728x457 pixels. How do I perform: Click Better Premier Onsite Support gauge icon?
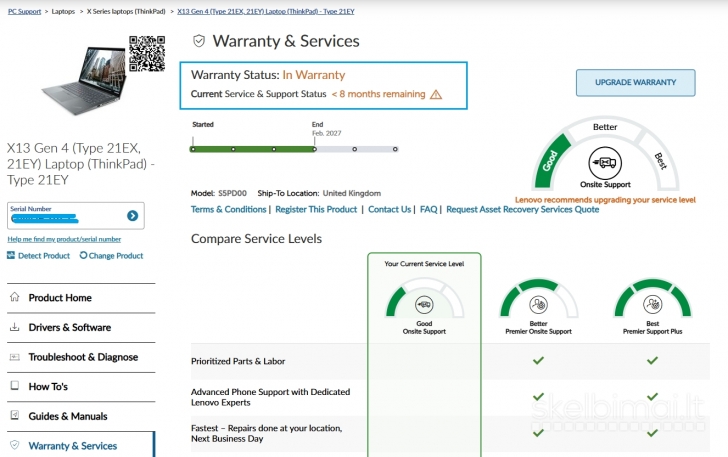click(539, 305)
